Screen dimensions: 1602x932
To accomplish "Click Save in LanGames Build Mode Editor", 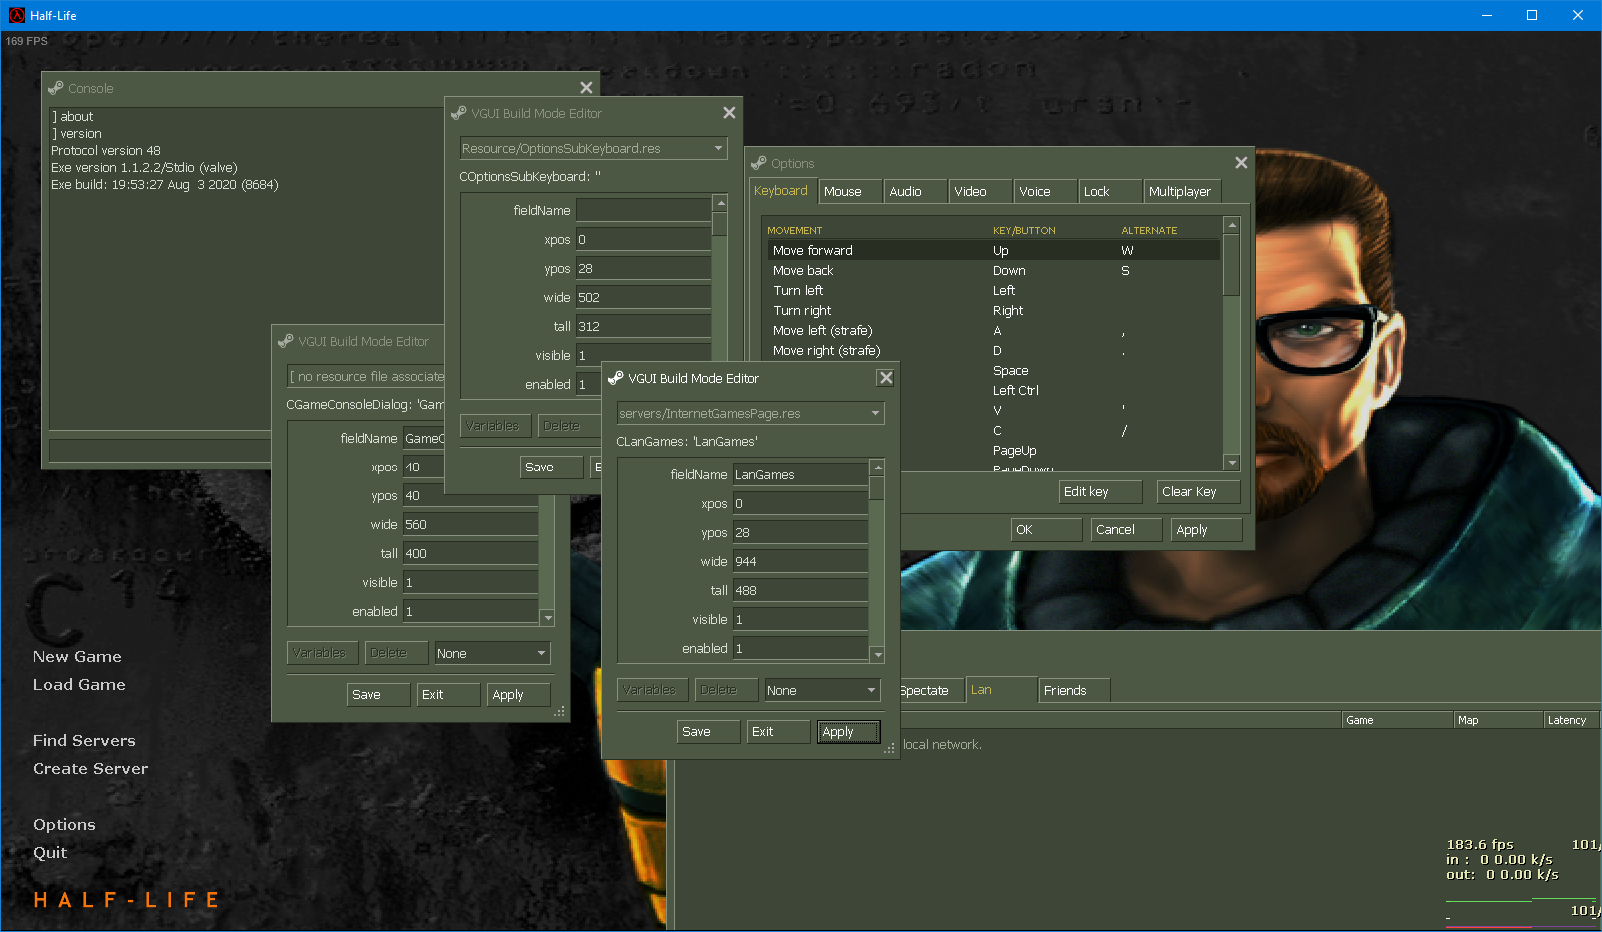I will point(709,732).
